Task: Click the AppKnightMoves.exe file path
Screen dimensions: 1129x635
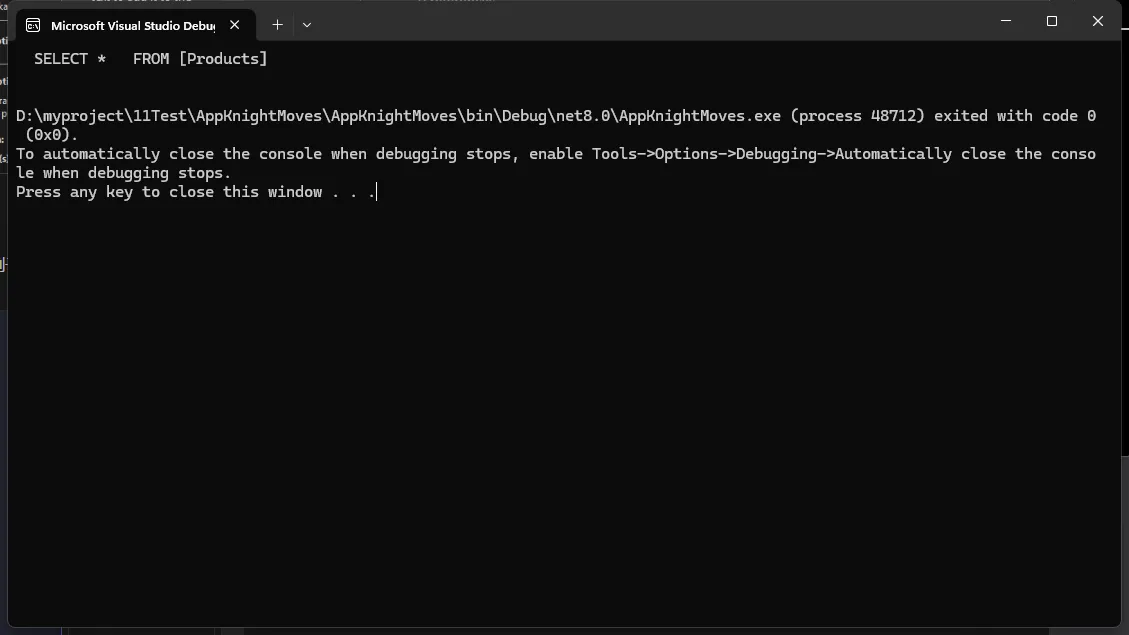Action: tap(398, 116)
